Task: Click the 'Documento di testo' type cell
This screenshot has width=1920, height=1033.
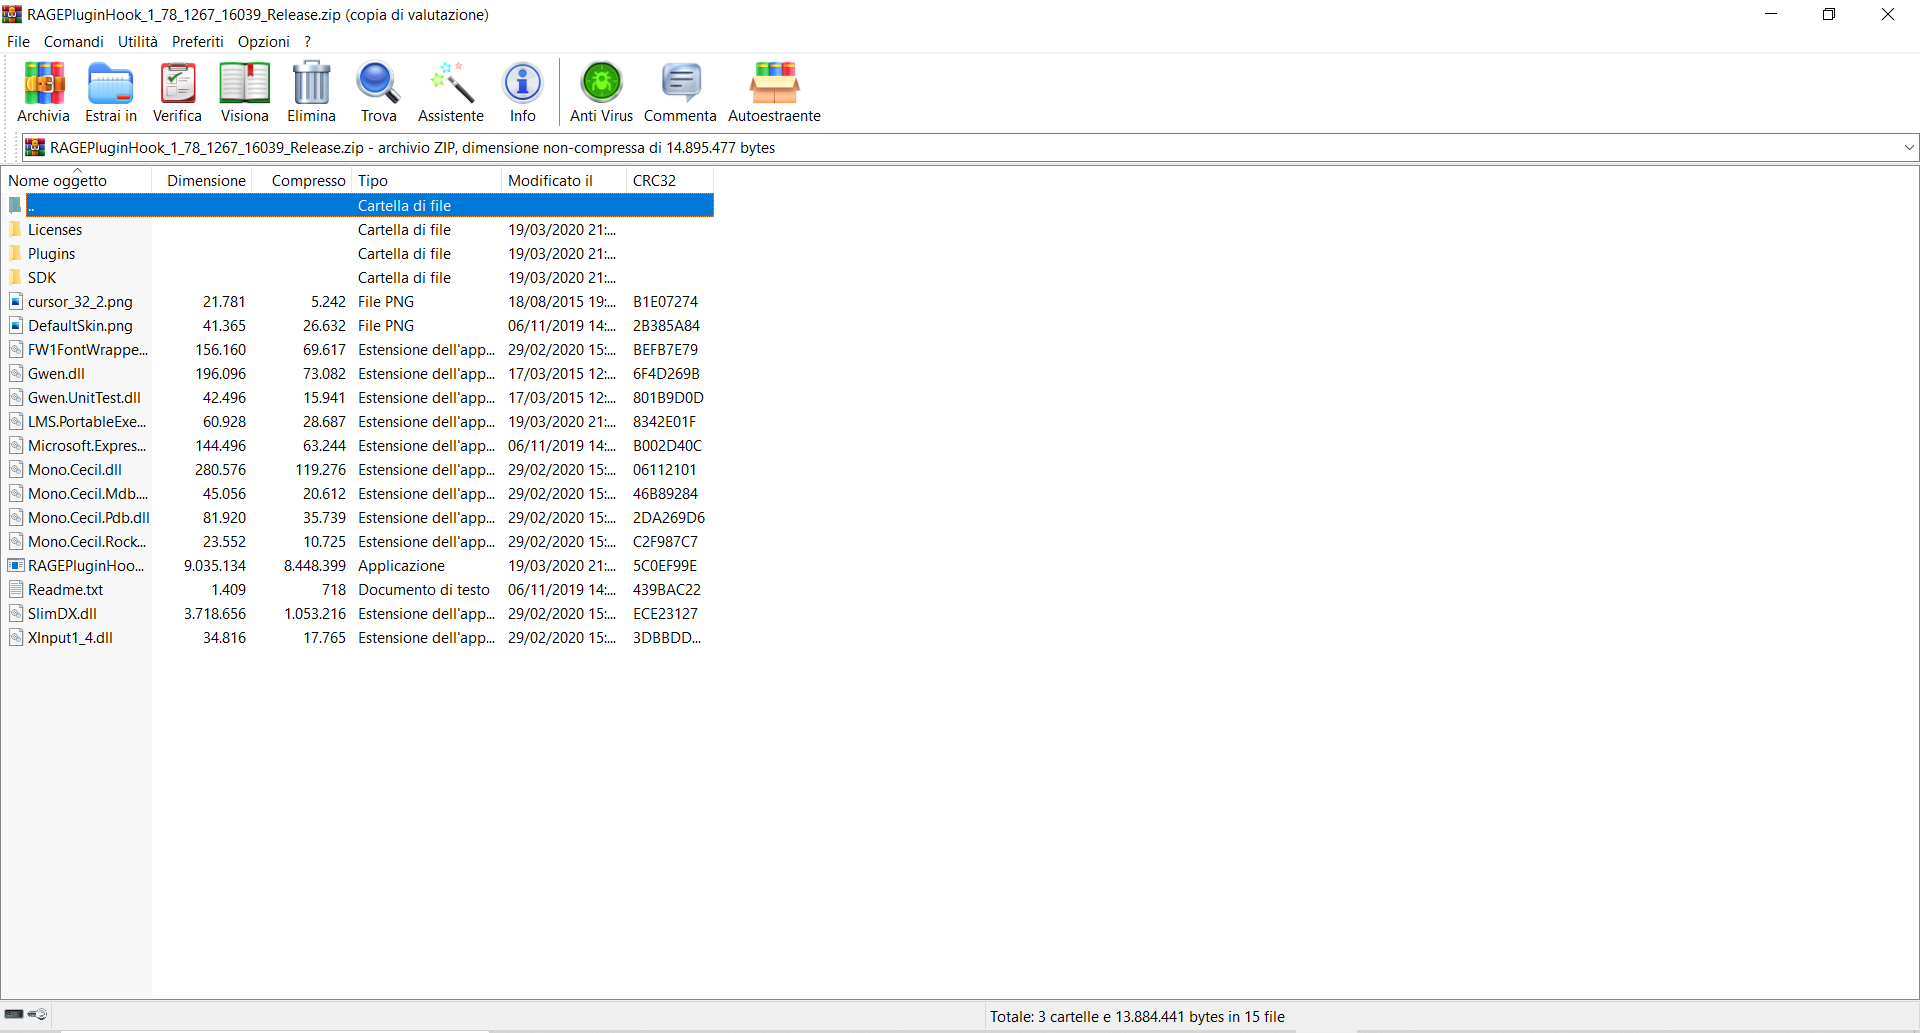Action: (x=424, y=590)
